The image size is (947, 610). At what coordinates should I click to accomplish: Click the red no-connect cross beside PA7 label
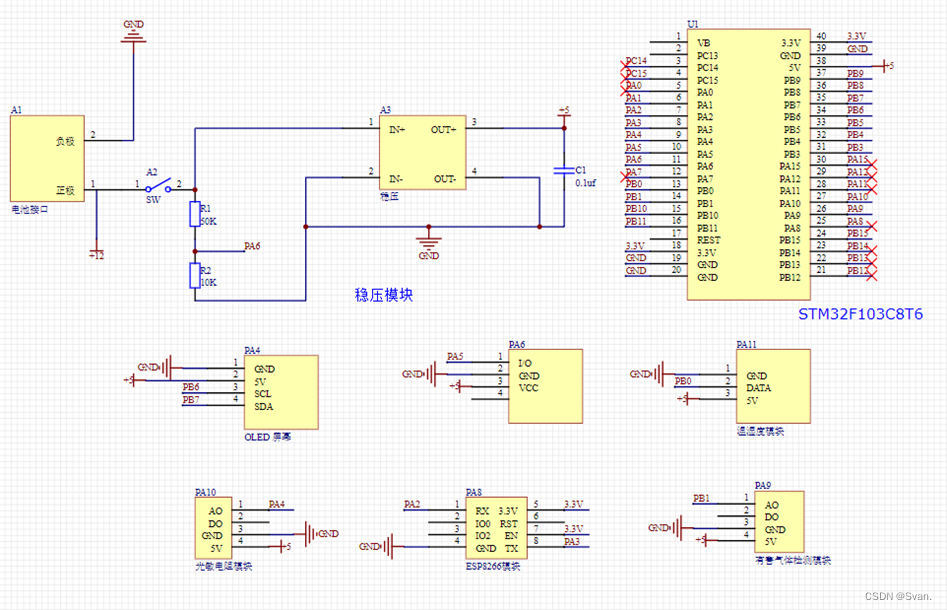[x=626, y=178]
